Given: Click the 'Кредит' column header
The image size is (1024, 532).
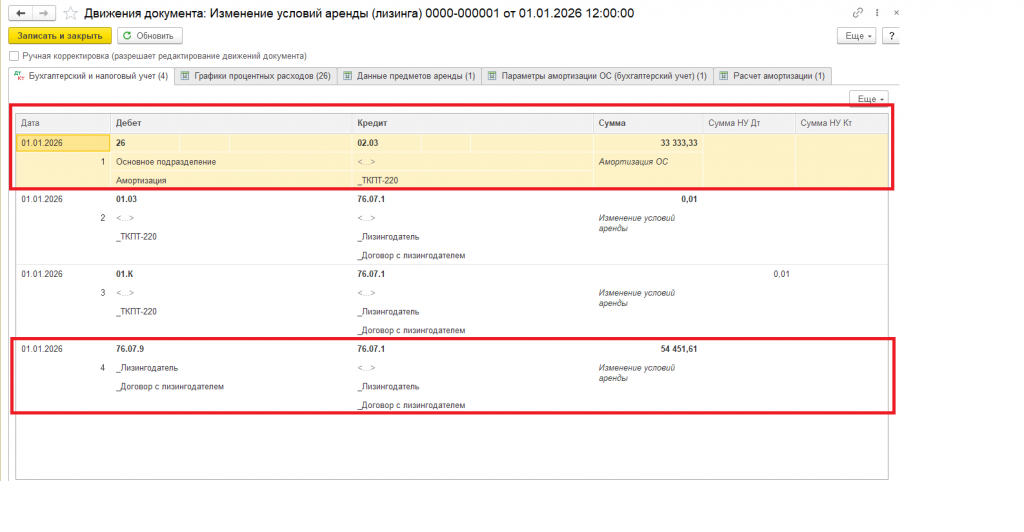Looking at the screenshot, I should click(473, 123).
